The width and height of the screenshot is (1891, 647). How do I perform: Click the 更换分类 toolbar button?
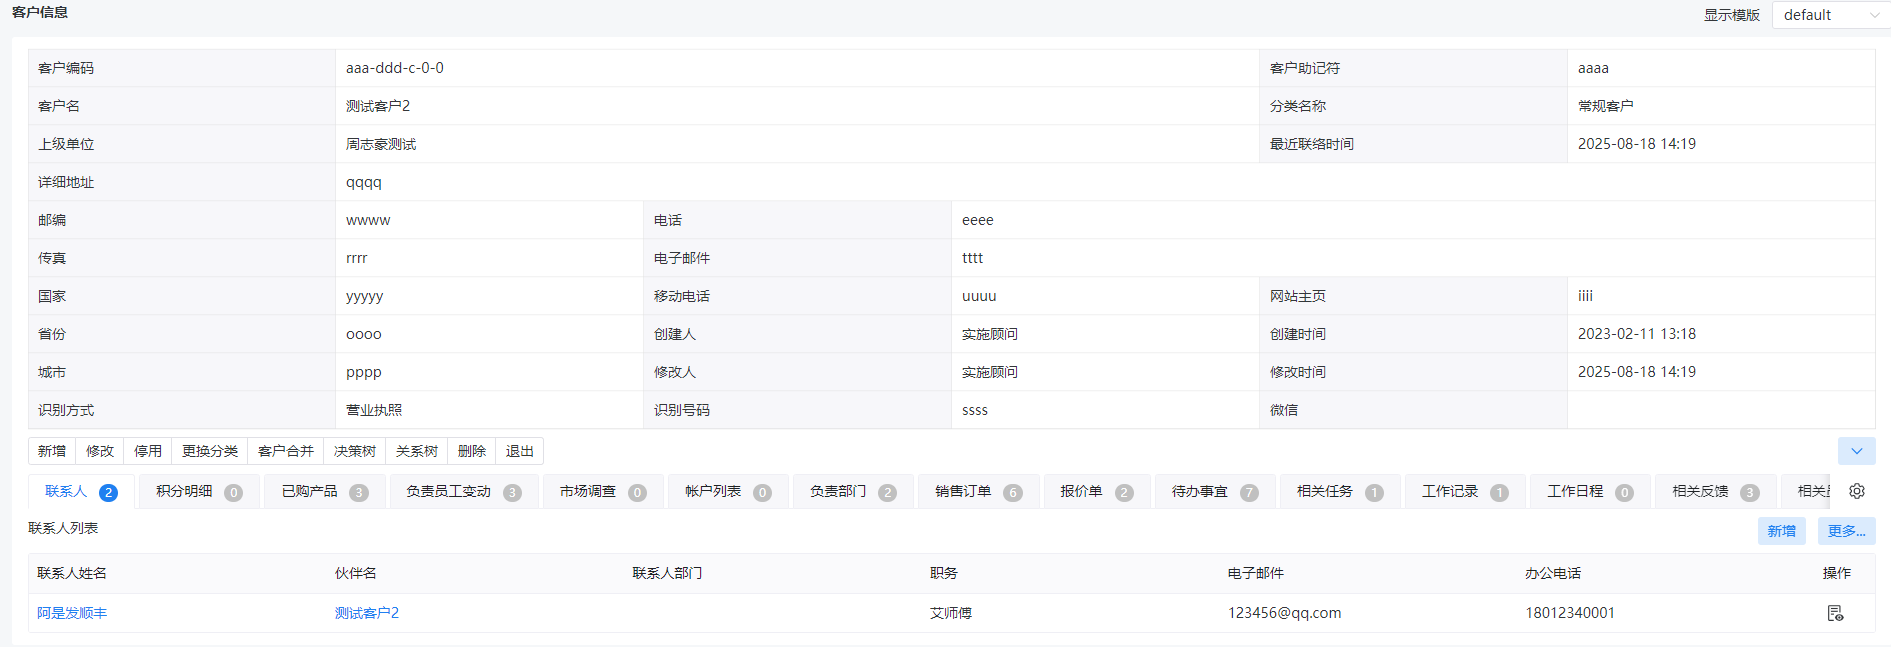tap(210, 451)
